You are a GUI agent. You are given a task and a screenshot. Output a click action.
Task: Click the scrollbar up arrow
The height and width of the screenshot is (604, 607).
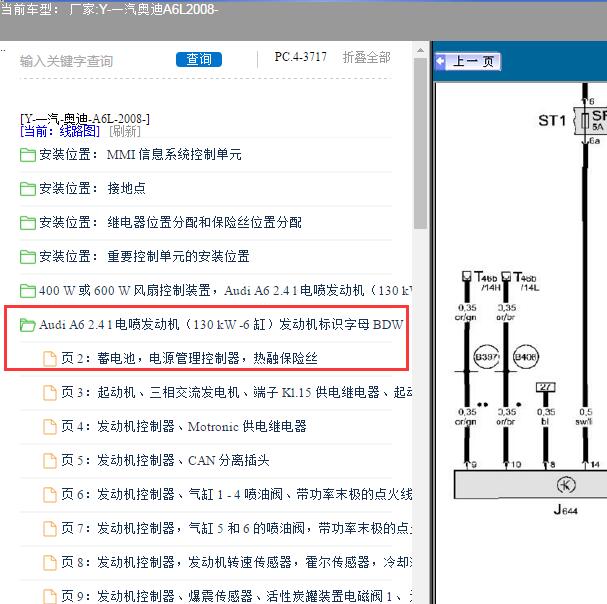420,50
